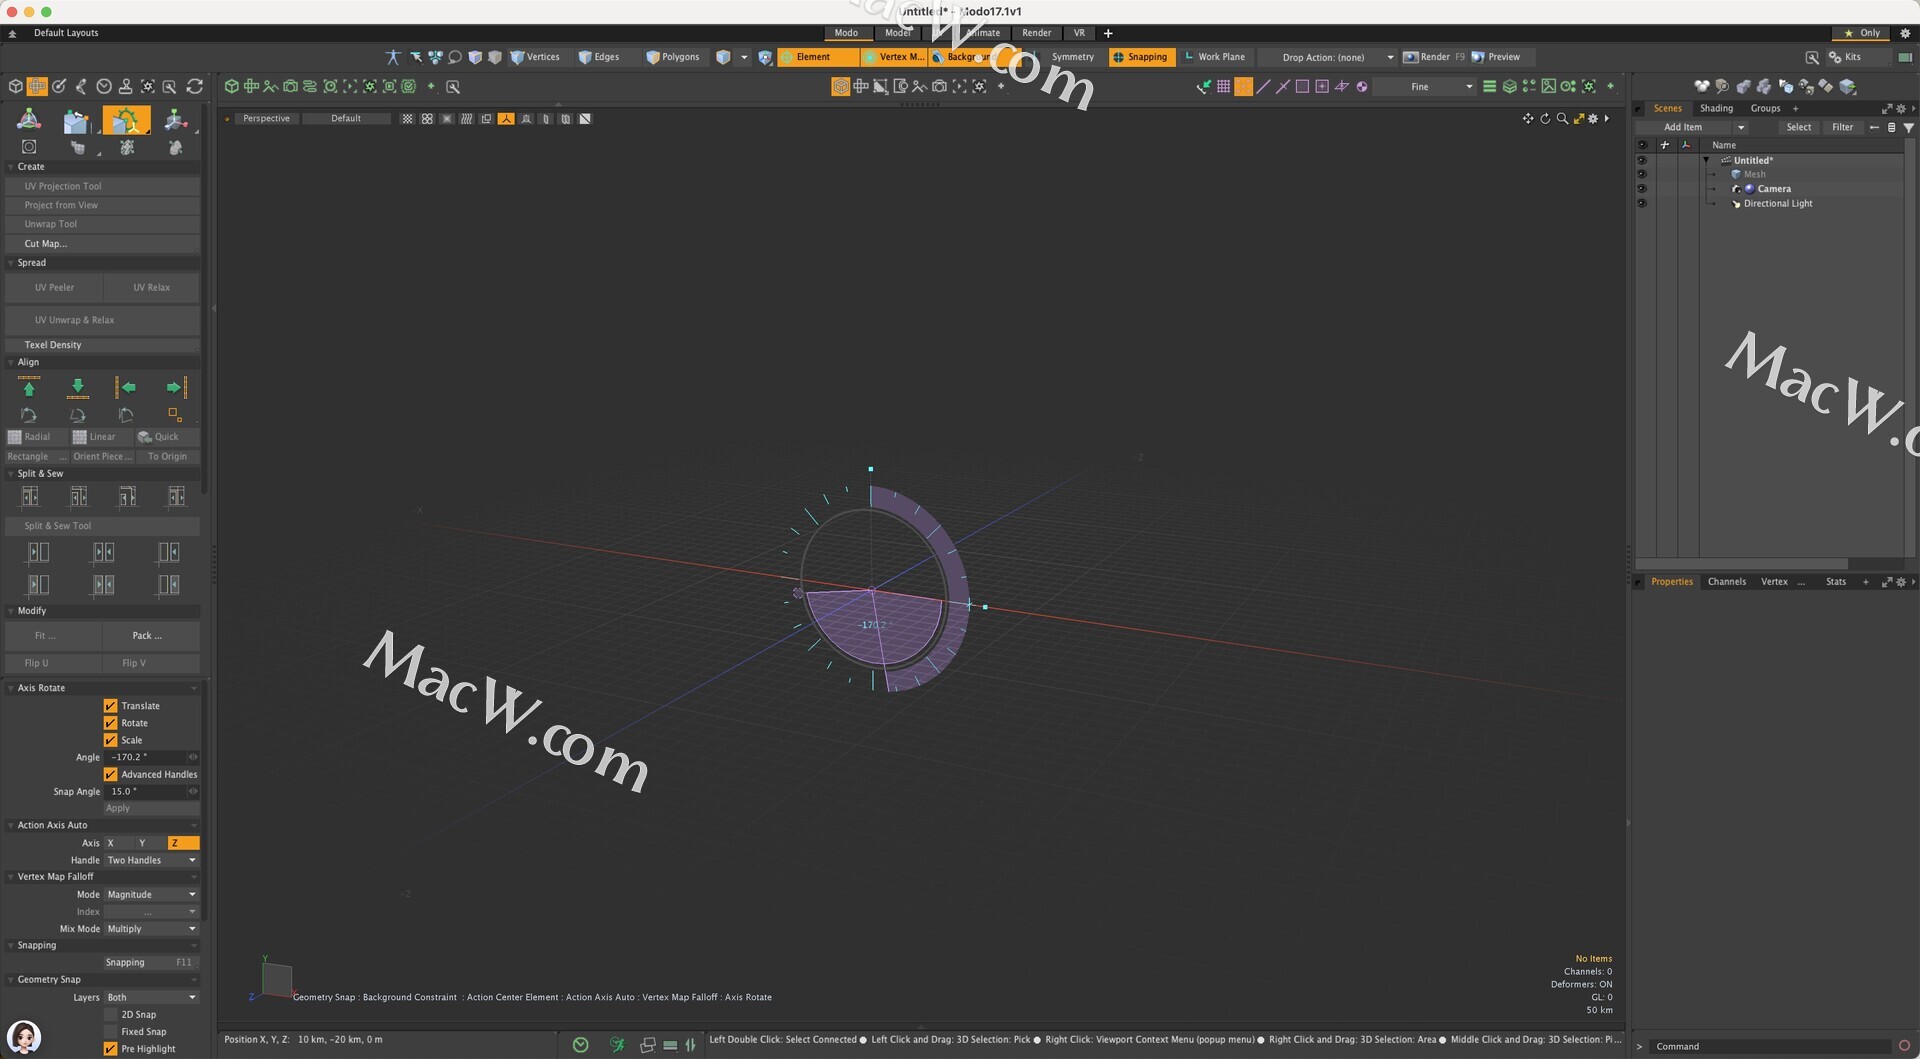Toggle the Advanced Handles checkbox
The width and height of the screenshot is (1920, 1059).
(x=111, y=775)
